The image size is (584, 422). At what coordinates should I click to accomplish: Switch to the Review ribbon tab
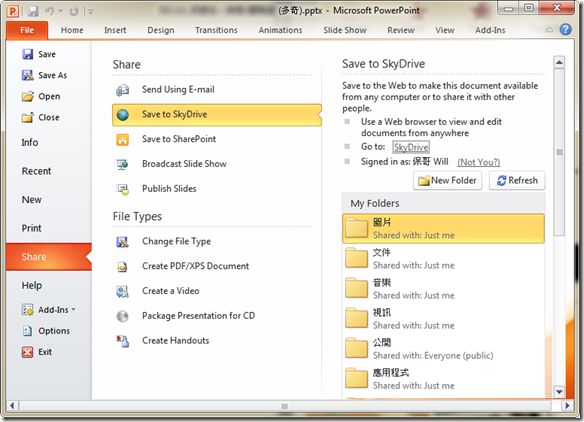coord(401,30)
